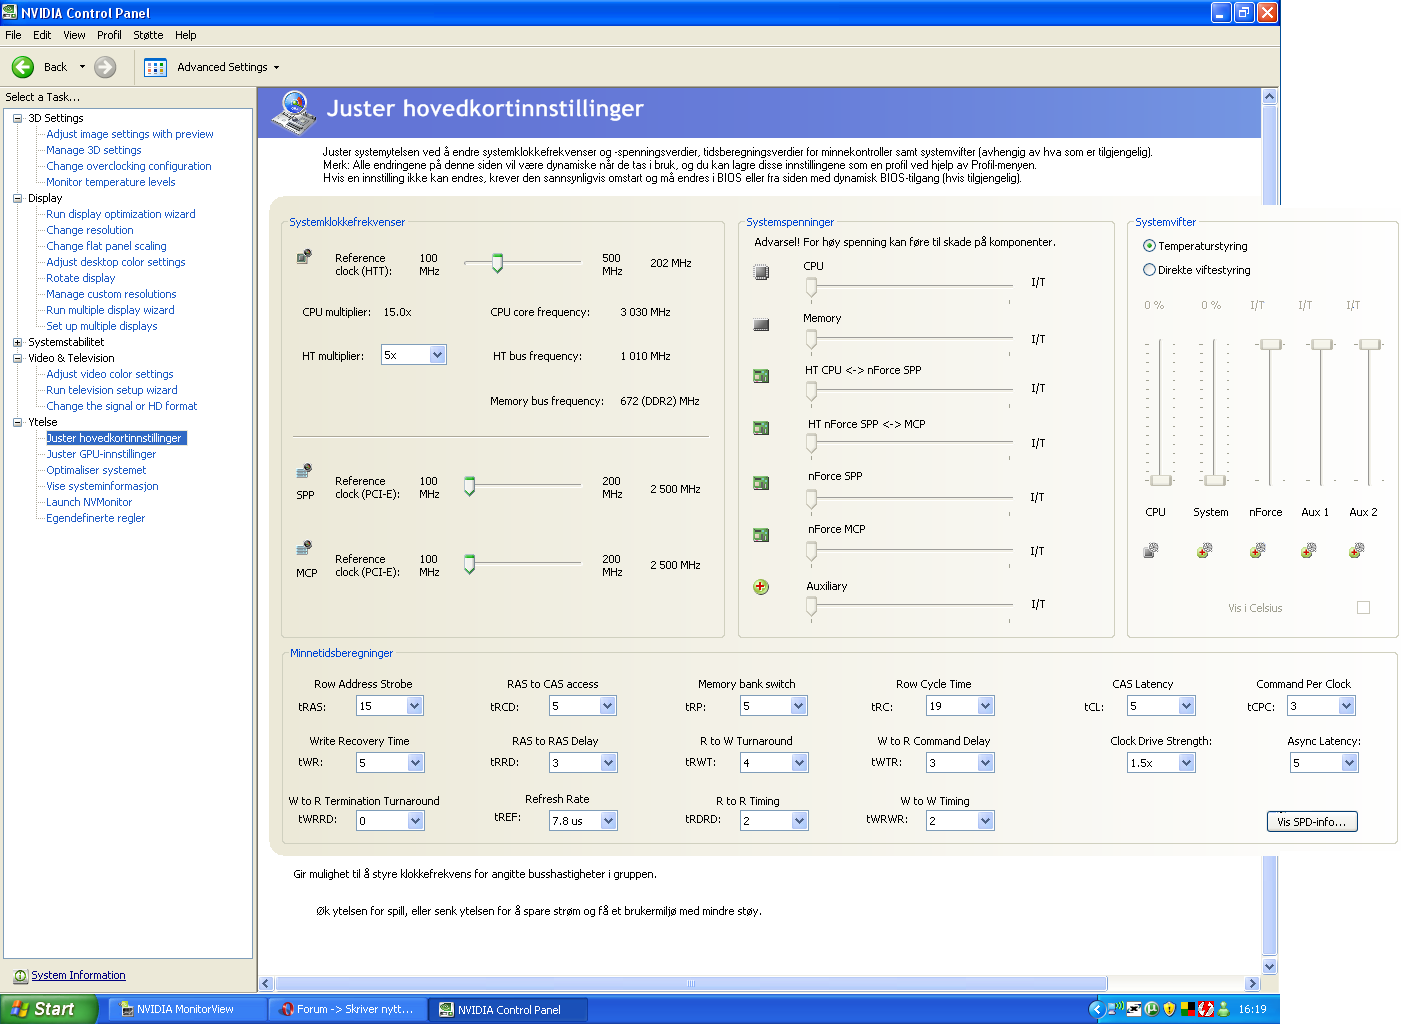Open the tRC Row Cycle Time dropdown
This screenshot has height=1024, width=1401.
click(985, 706)
